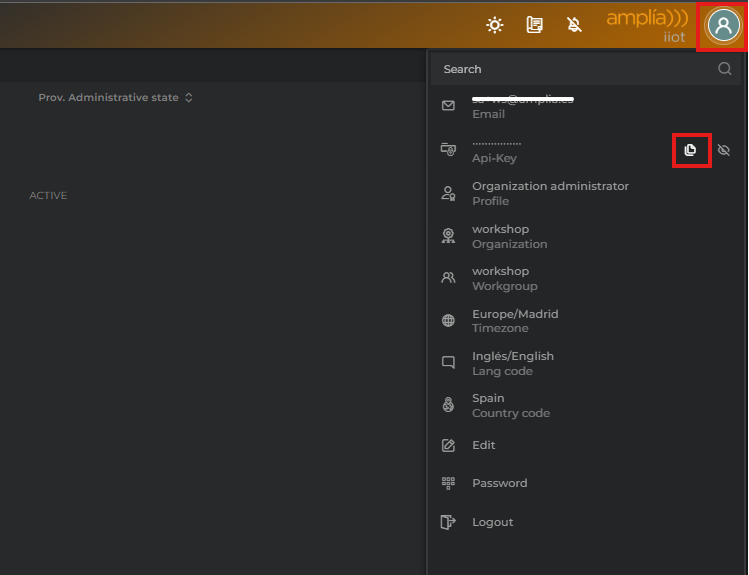
Task: Click Logout to sign out
Action: click(x=492, y=522)
